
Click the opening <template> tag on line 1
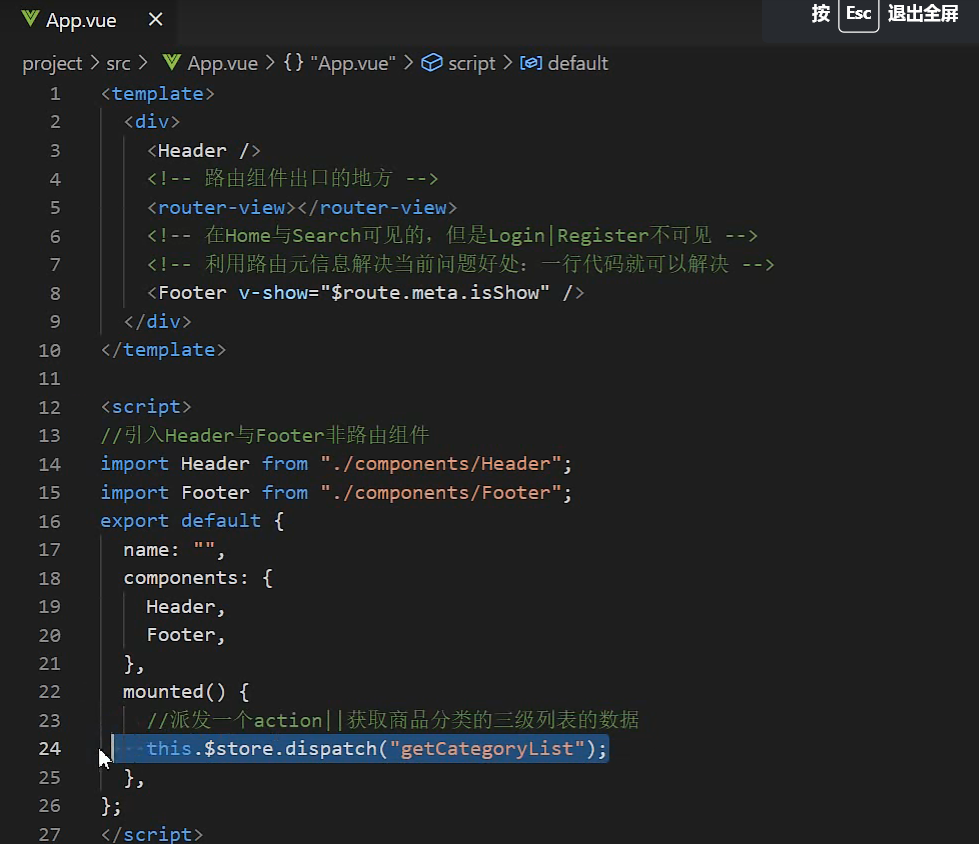pyautogui.click(x=157, y=94)
